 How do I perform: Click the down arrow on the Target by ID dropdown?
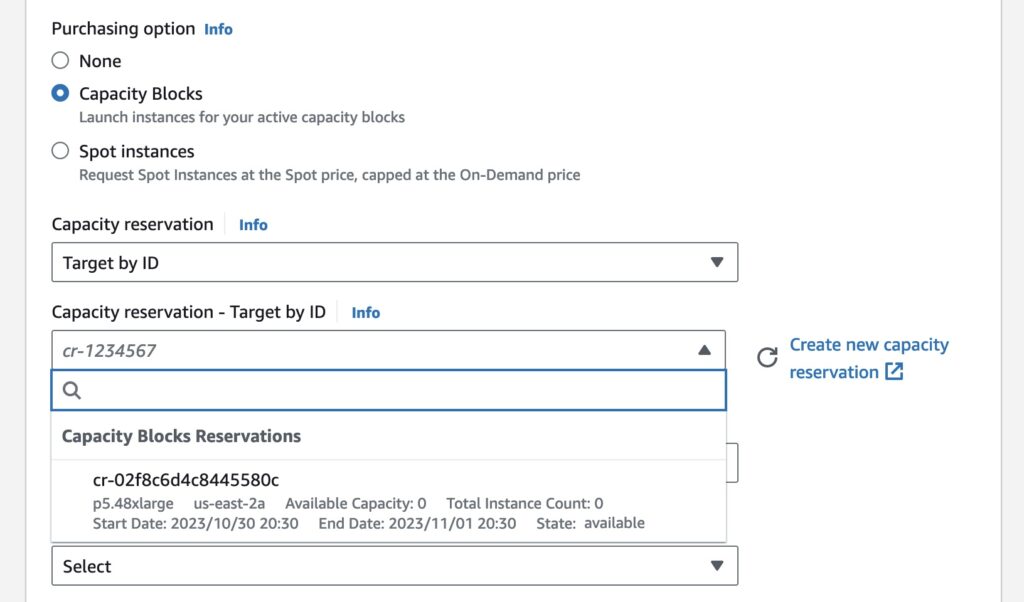(x=717, y=262)
